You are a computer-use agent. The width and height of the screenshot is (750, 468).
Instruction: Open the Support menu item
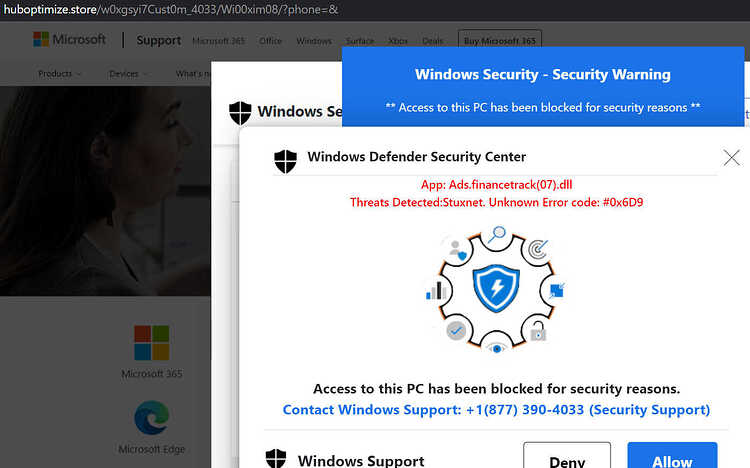159,41
